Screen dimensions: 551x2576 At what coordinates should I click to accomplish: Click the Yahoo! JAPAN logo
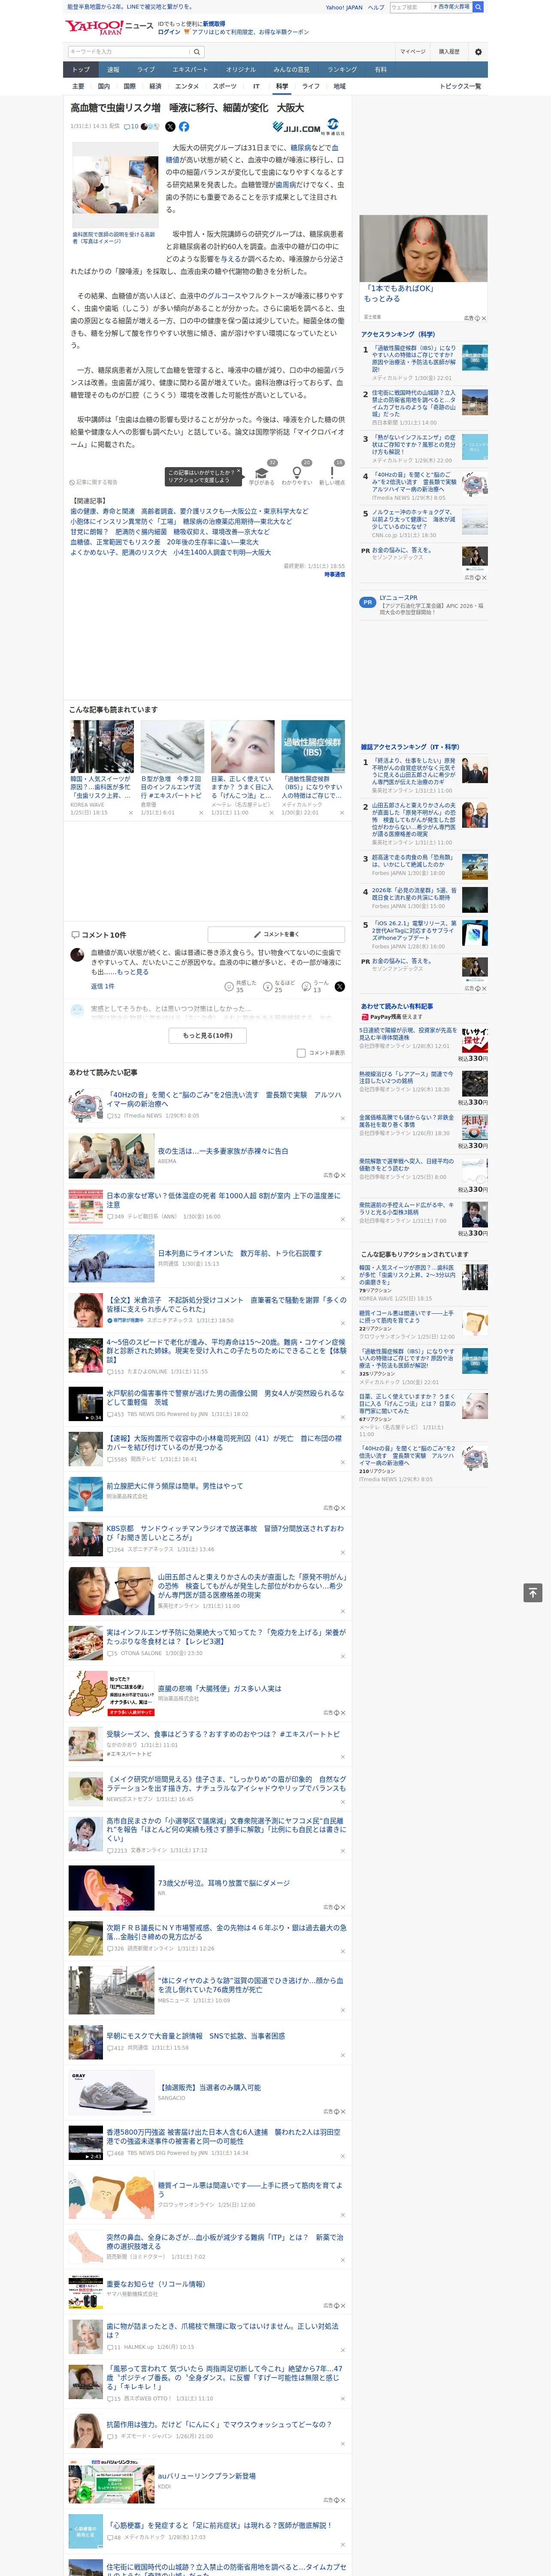tap(95, 27)
